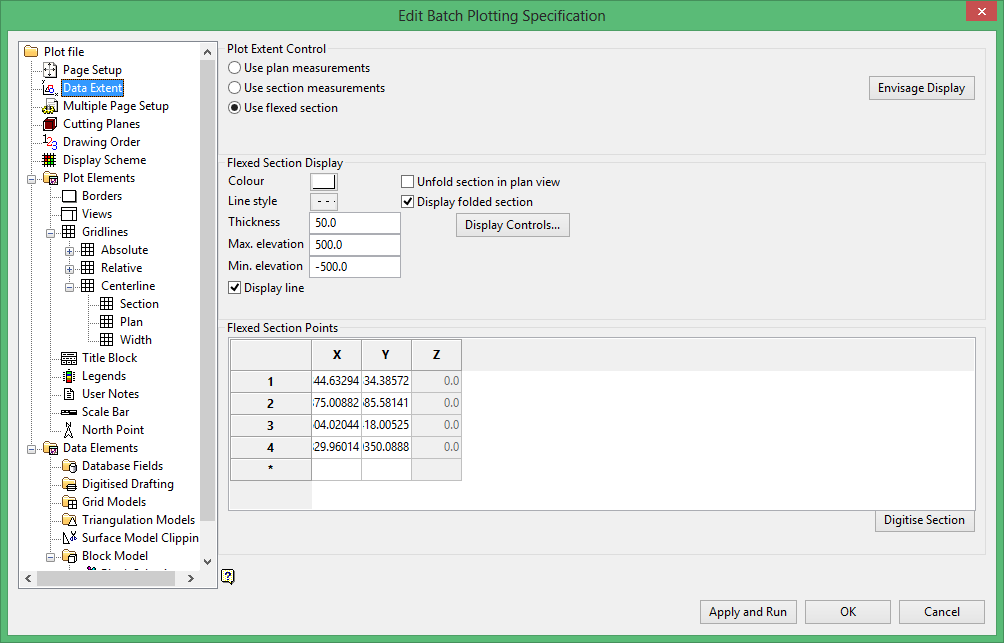The image size is (1004, 643).
Task: Select Use plan measurements radio button
Action: 234,68
